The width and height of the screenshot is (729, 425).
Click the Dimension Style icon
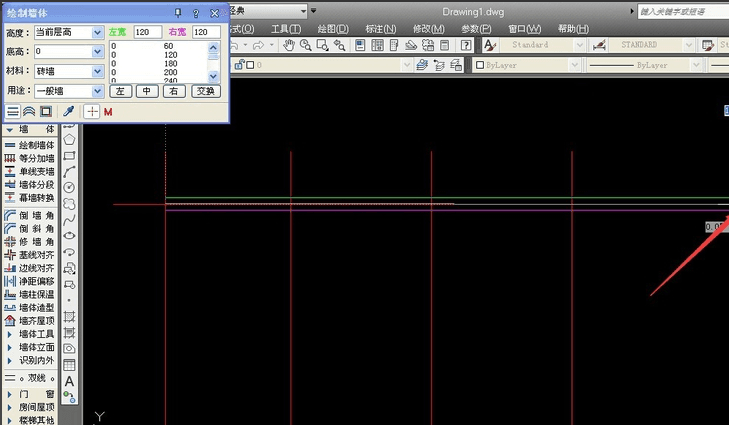[599, 45]
